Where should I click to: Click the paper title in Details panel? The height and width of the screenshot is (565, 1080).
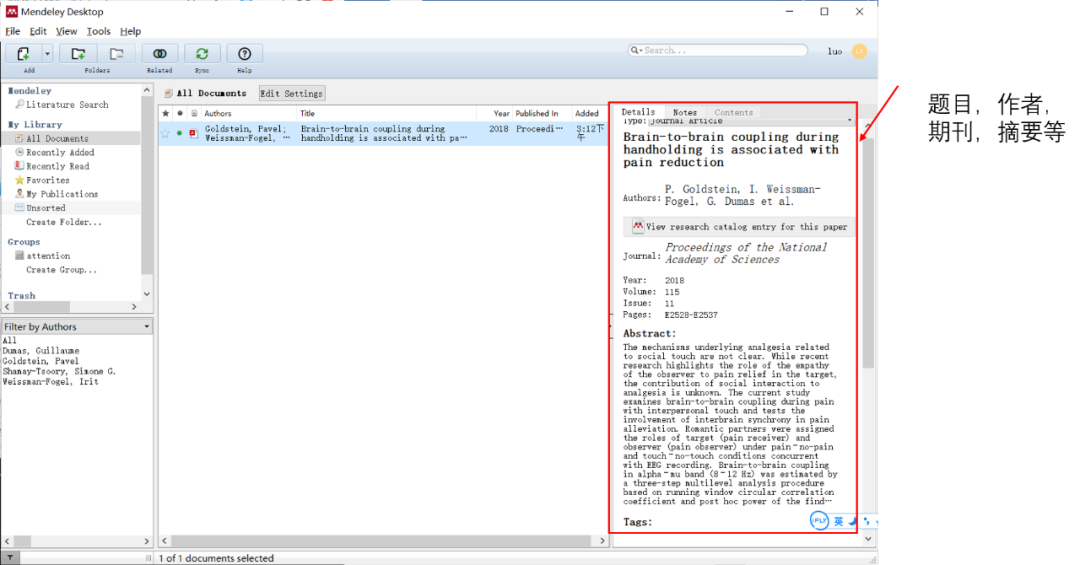(x=731, y=150)
